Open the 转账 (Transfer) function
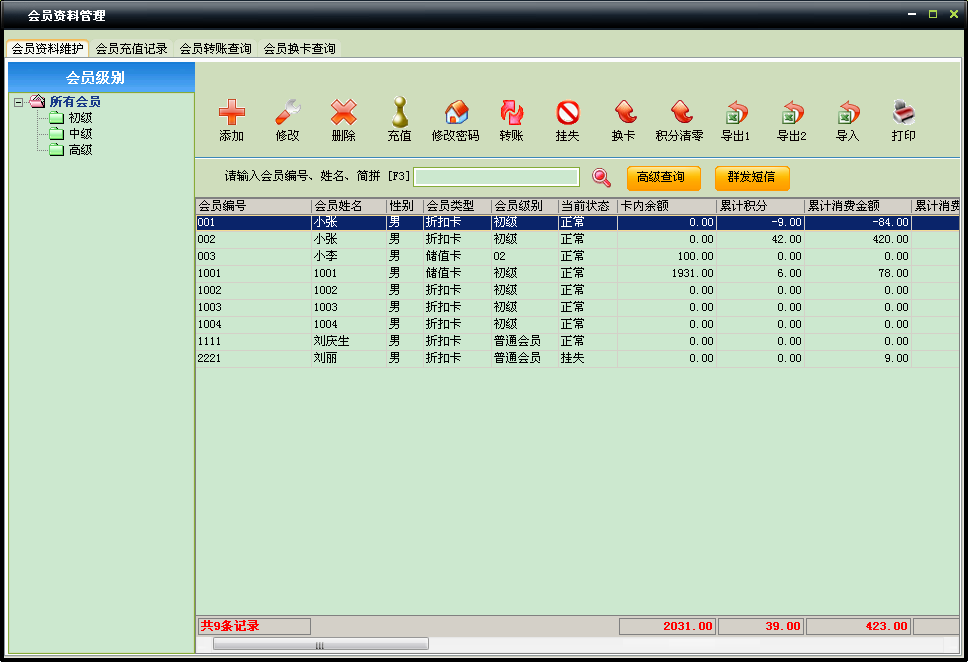The width and height of the screenshot is (968, 662). (x=511, y=114)
